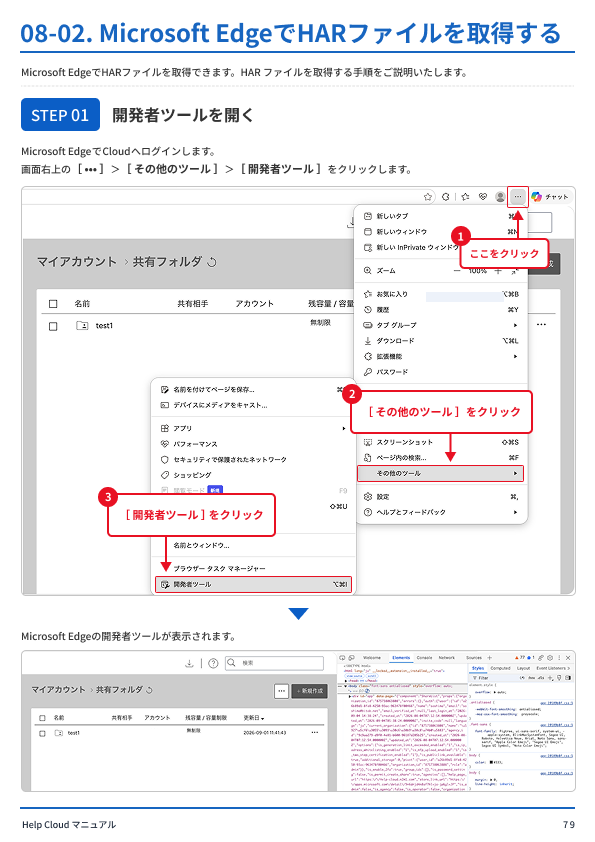Click the test1 folder icon in upper screenshot

82,325
